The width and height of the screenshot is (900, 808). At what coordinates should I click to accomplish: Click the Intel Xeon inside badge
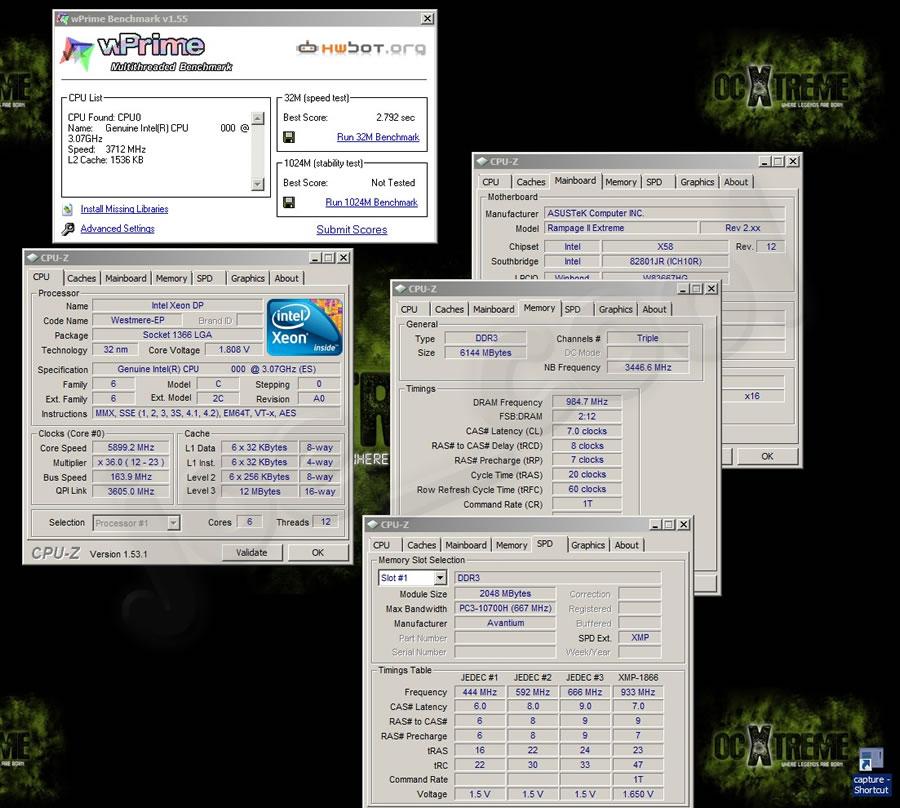point(304,327)
